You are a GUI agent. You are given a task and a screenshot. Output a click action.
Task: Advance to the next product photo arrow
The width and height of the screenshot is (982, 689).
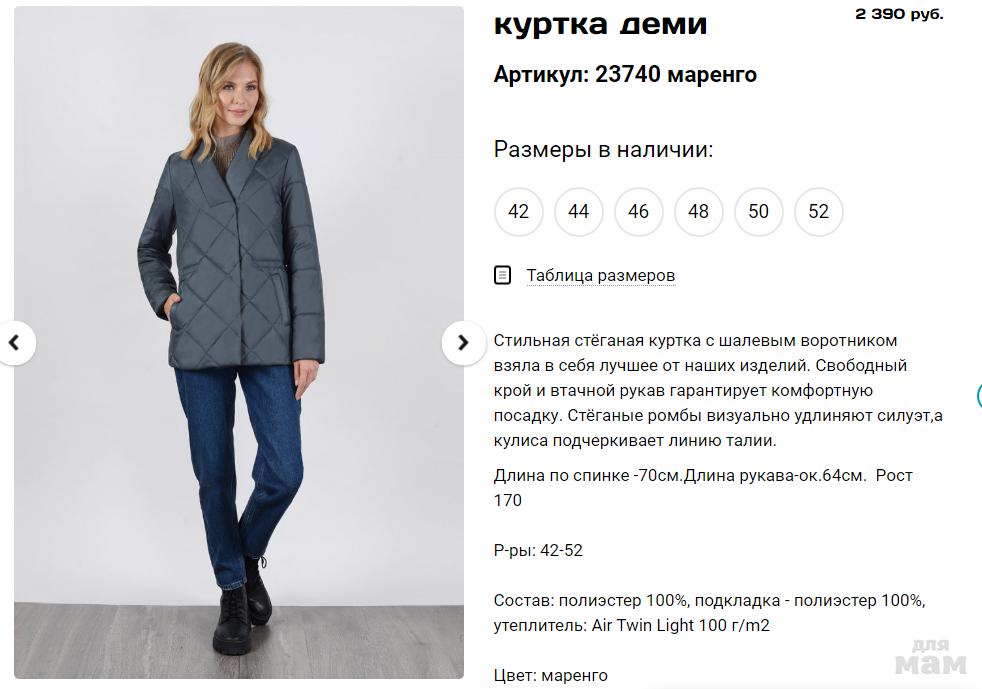(x=463, y=343)
